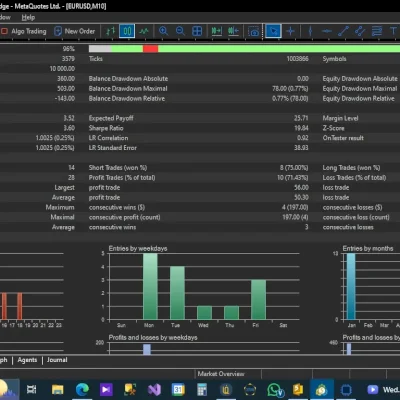Click the 'Short Trades (won %)' label
Viewport: 400px width, 400px height.
pos(118,168)
